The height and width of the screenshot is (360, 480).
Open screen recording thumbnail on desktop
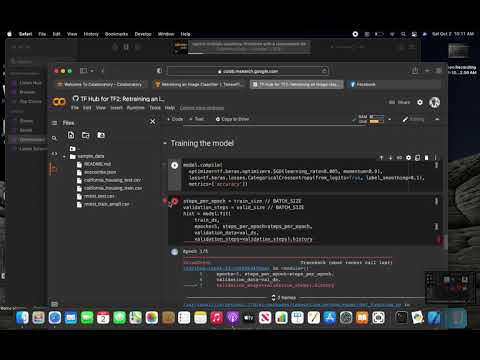[x=459, y=51]
